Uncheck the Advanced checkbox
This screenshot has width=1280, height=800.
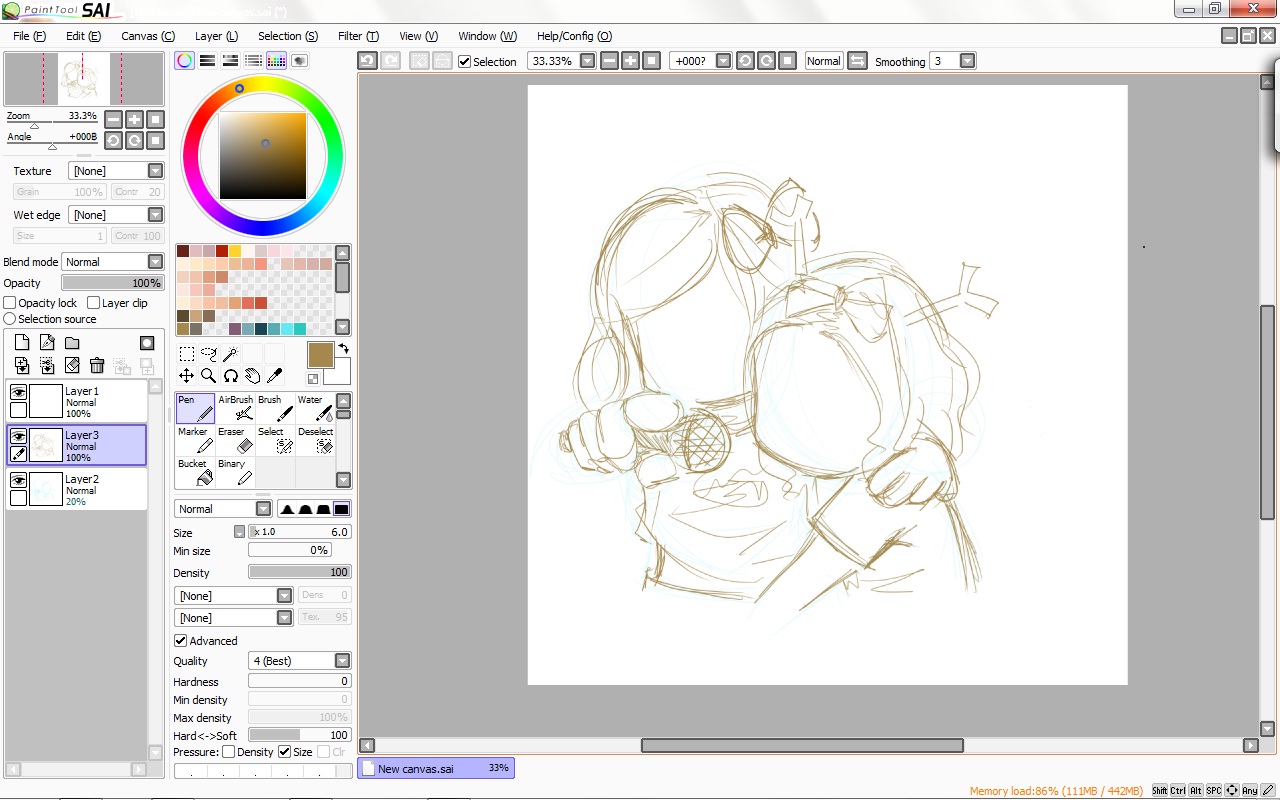click(180, 641)
